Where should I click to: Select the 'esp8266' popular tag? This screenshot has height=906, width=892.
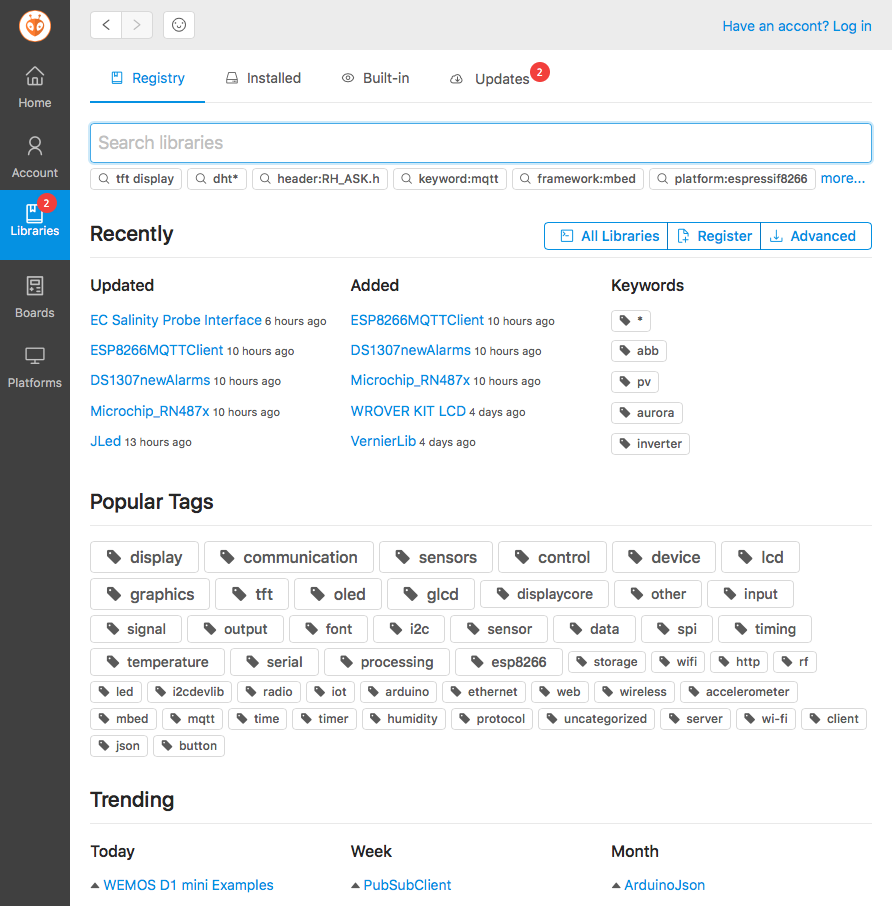click(x=509, y=662)
